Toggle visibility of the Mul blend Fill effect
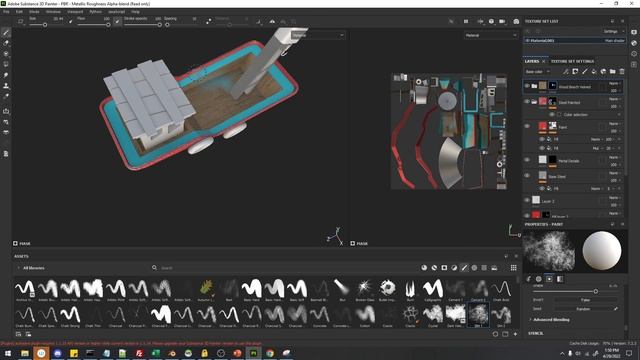Image resolution: width=640 pixels, height=360 pixels. [x=542, y=148]
